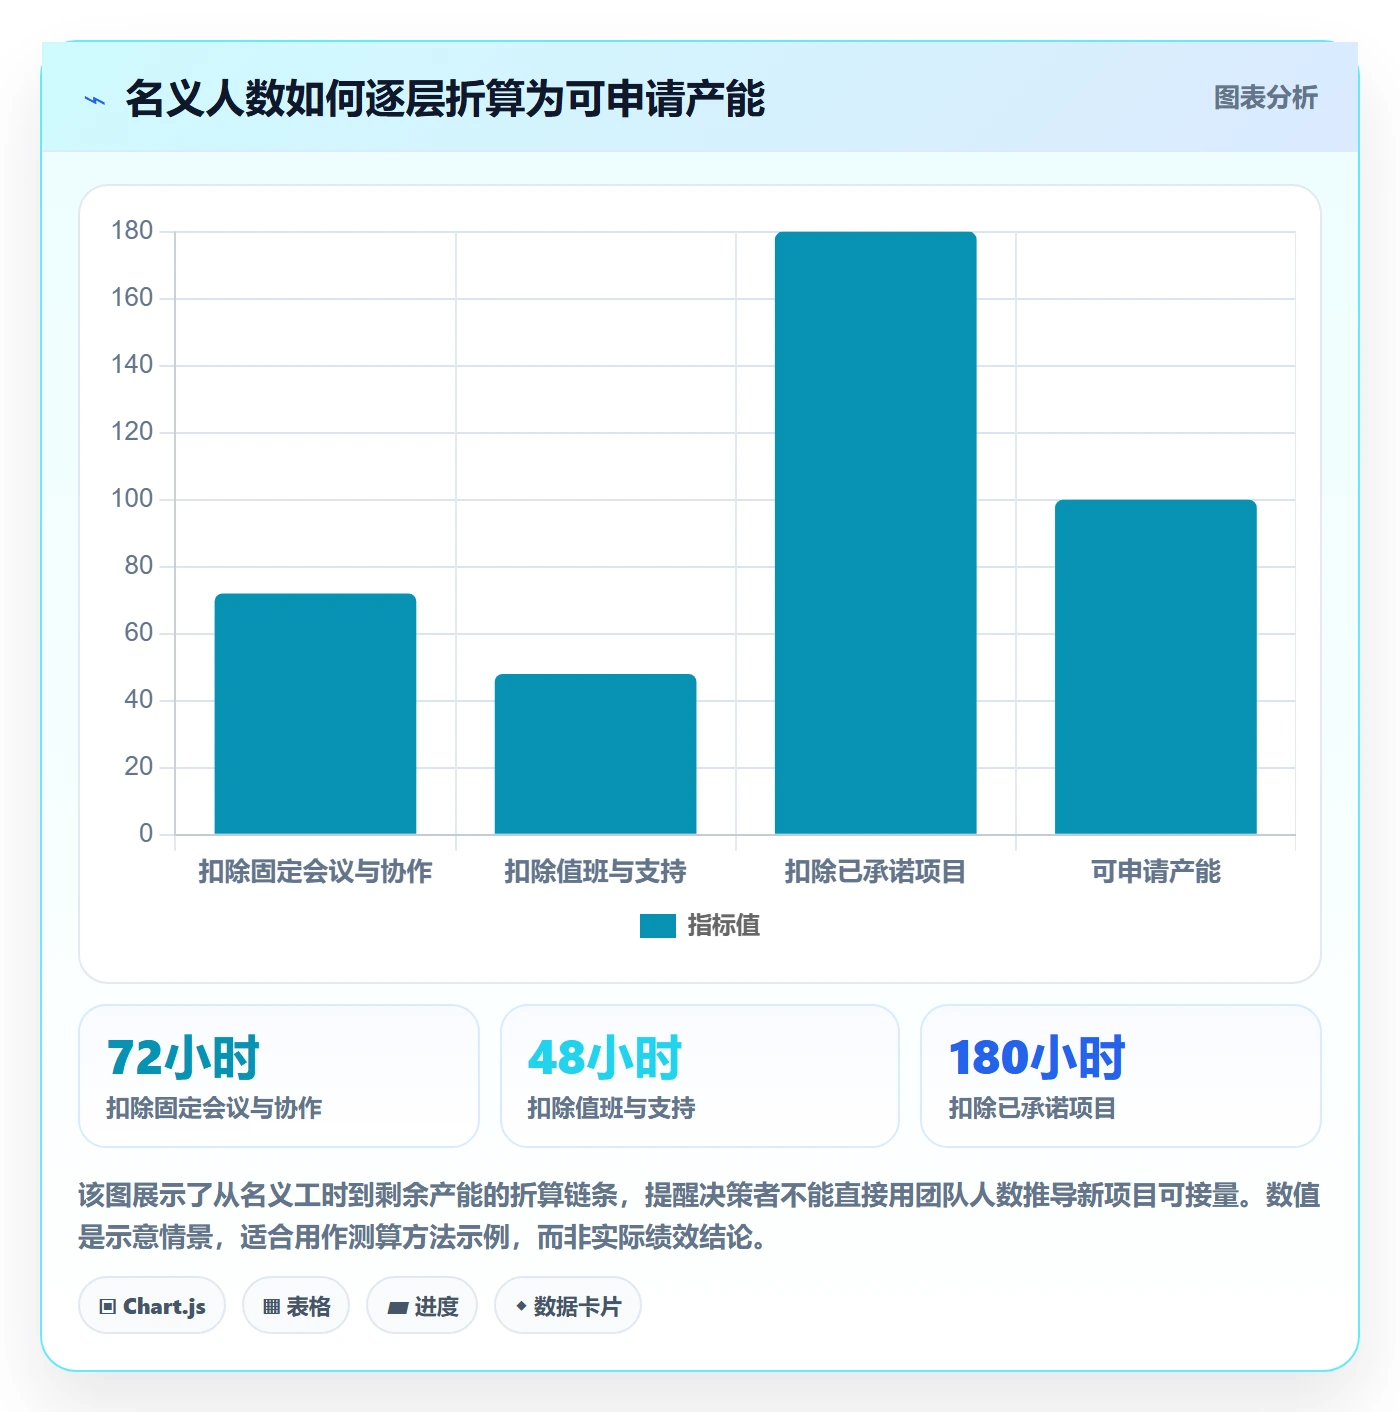The height and width of the screenshot is (1412, 1400).
Task: Click the Chart.js chip square icon
Action: (108, 1306)
